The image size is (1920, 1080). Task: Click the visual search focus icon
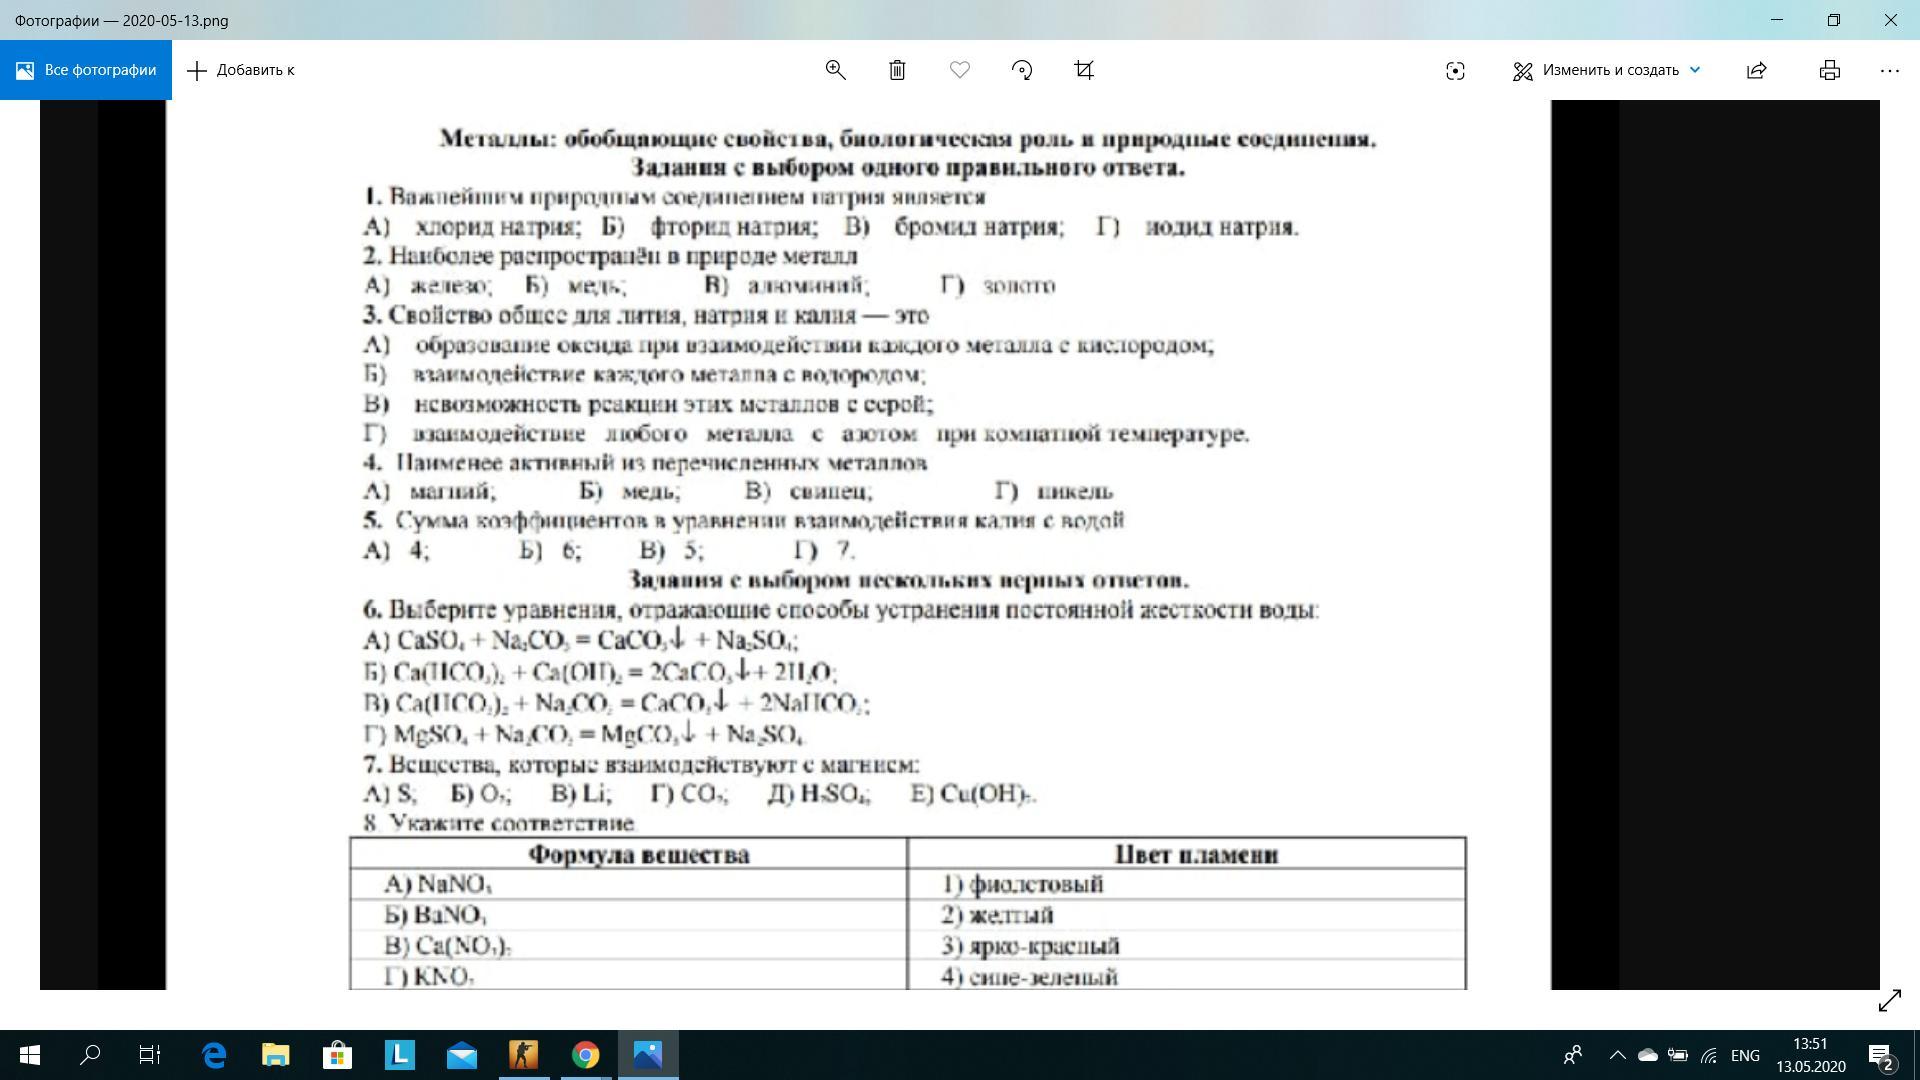[1455, 70]
